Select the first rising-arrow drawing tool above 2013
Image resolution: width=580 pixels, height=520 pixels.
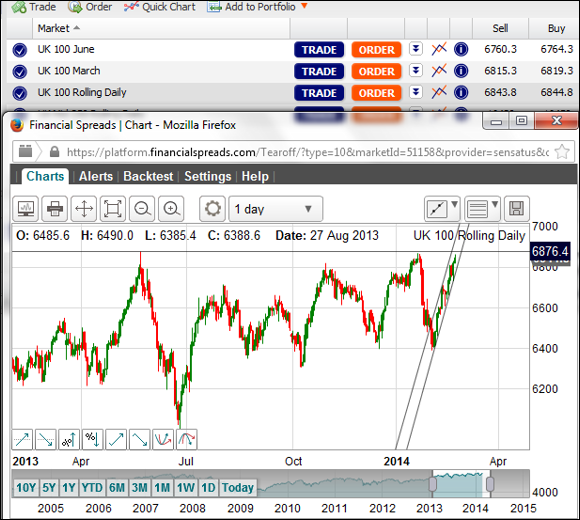click(x=22, y=439)
